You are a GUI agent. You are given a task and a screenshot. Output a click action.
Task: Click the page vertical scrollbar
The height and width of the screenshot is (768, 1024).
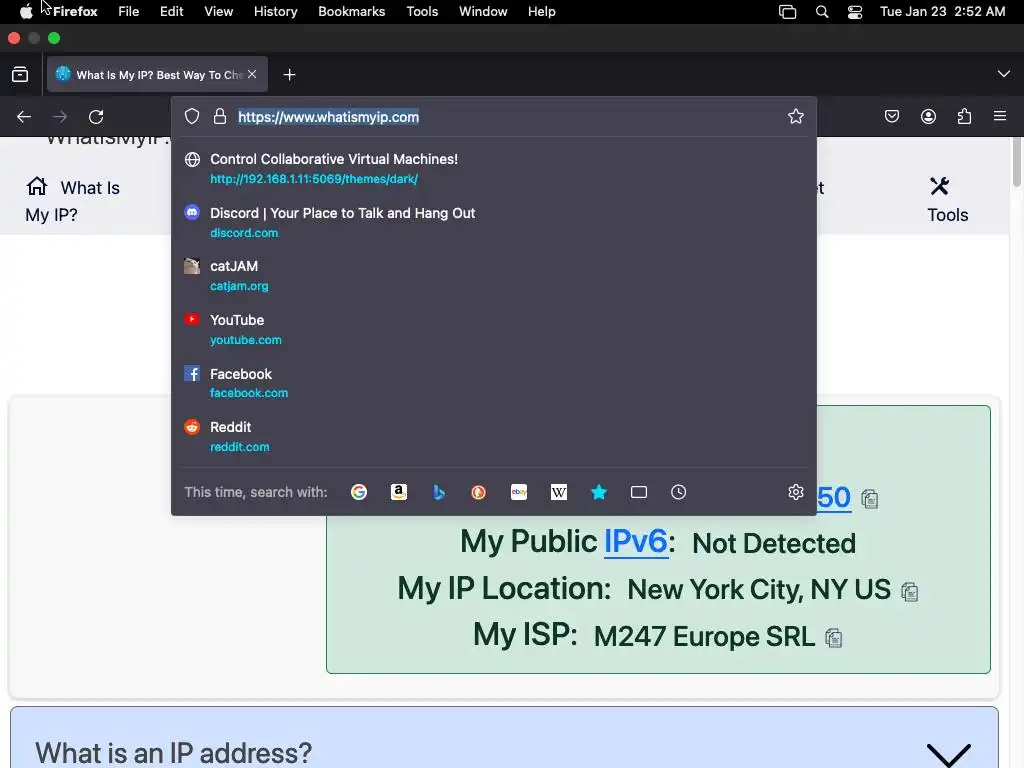coord(1016,162)
